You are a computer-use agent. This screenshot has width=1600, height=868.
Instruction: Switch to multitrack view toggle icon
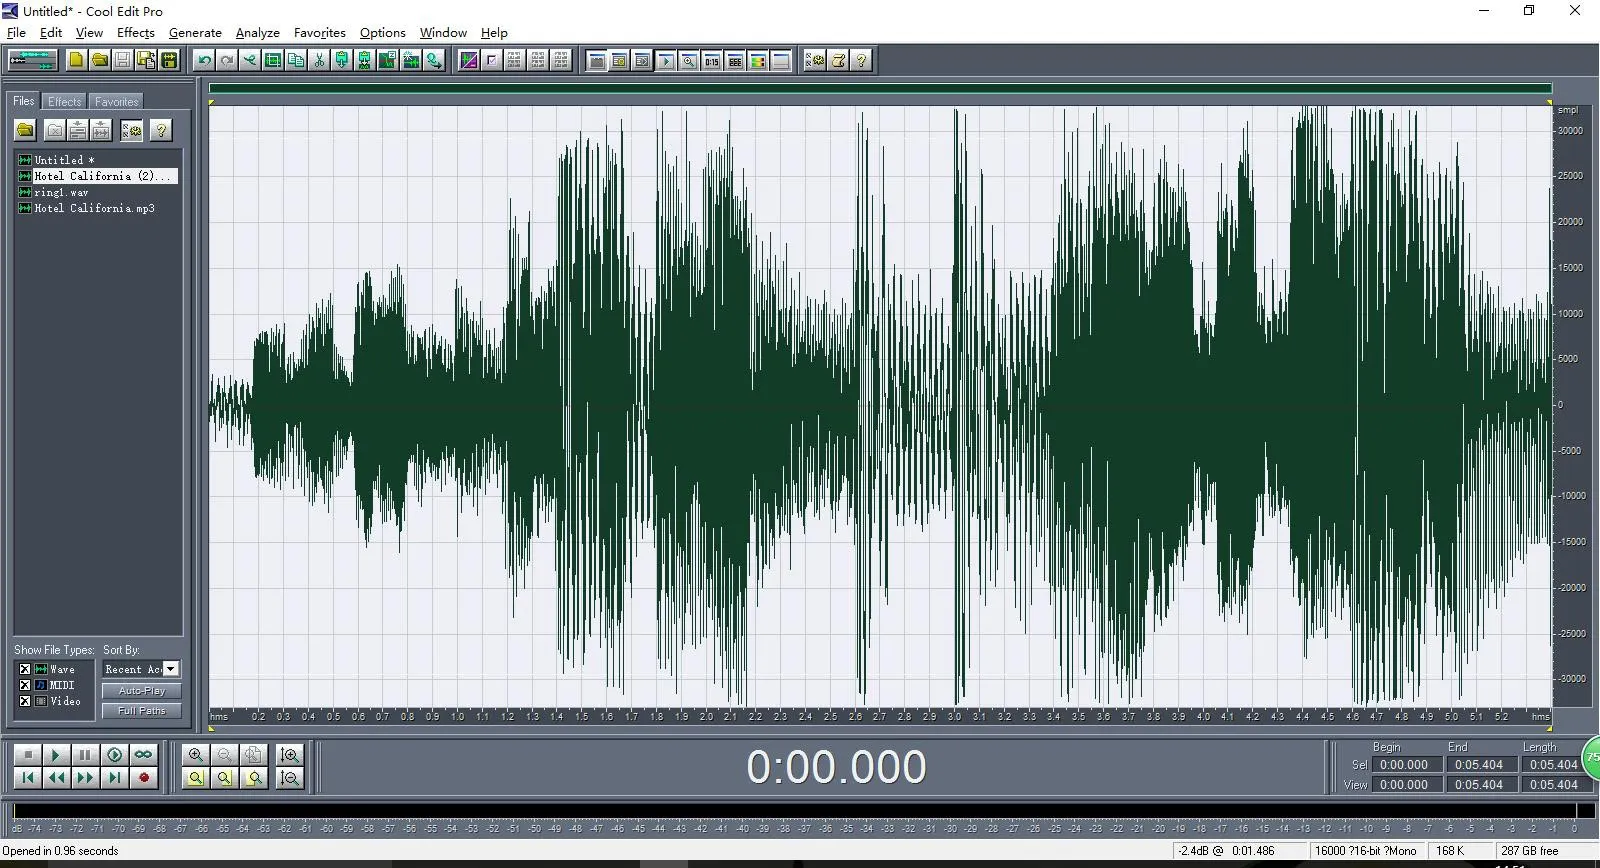[32, 60]
